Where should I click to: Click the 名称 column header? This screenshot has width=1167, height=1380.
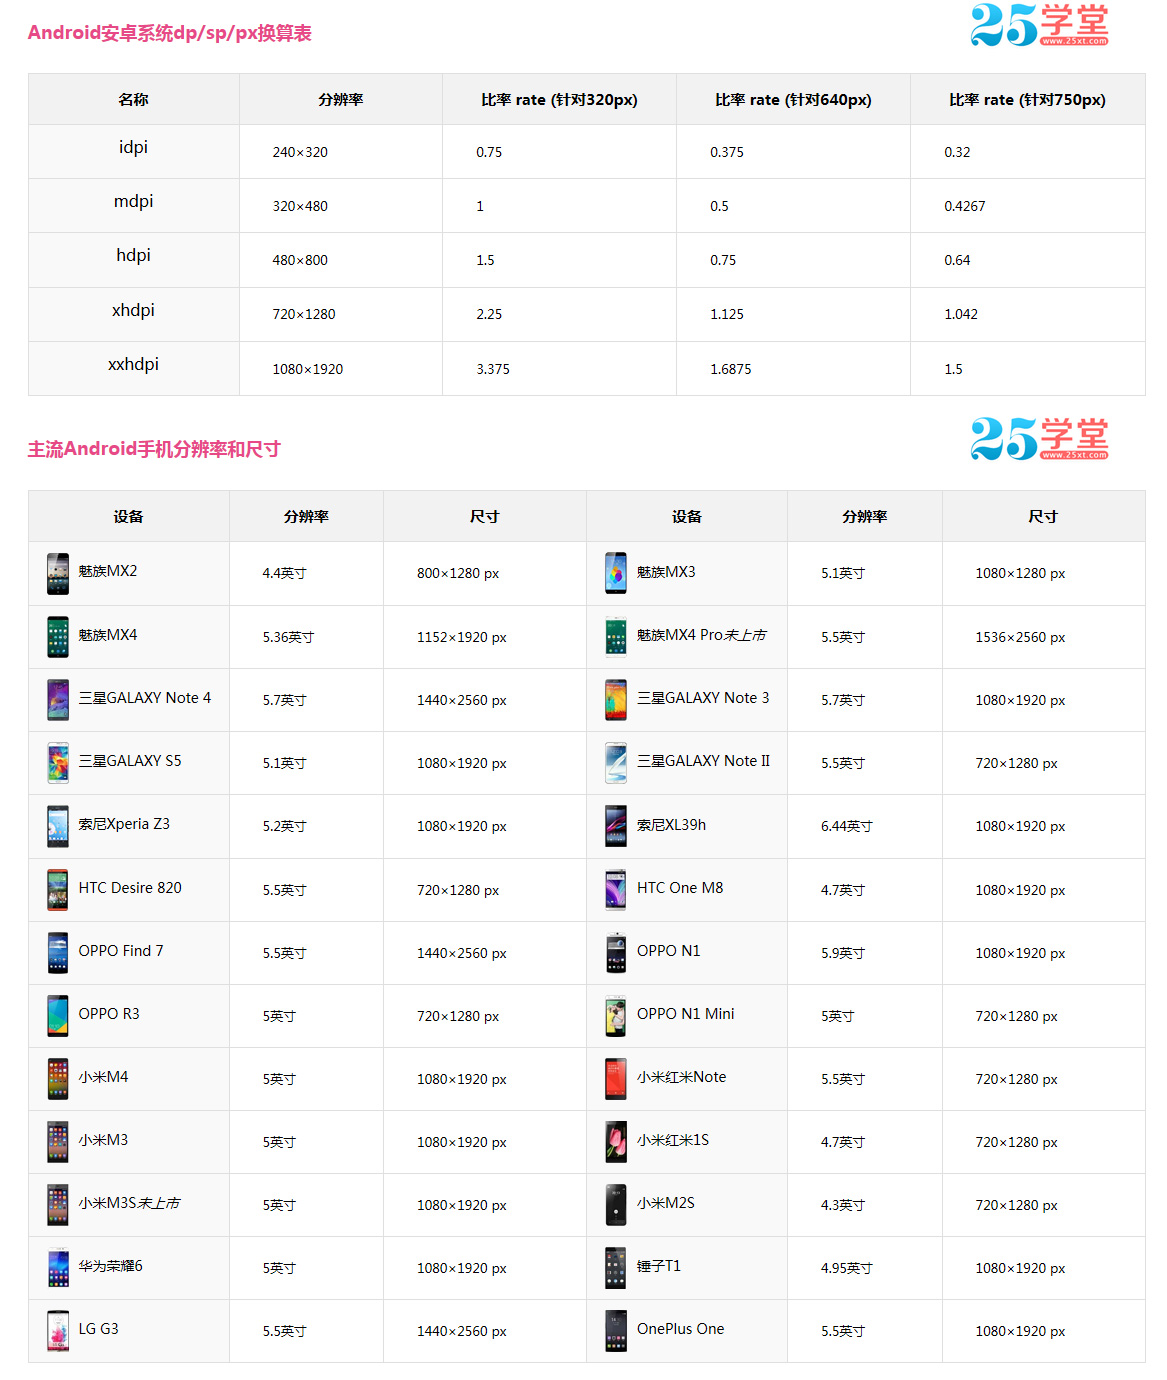(x=133, y=100)
